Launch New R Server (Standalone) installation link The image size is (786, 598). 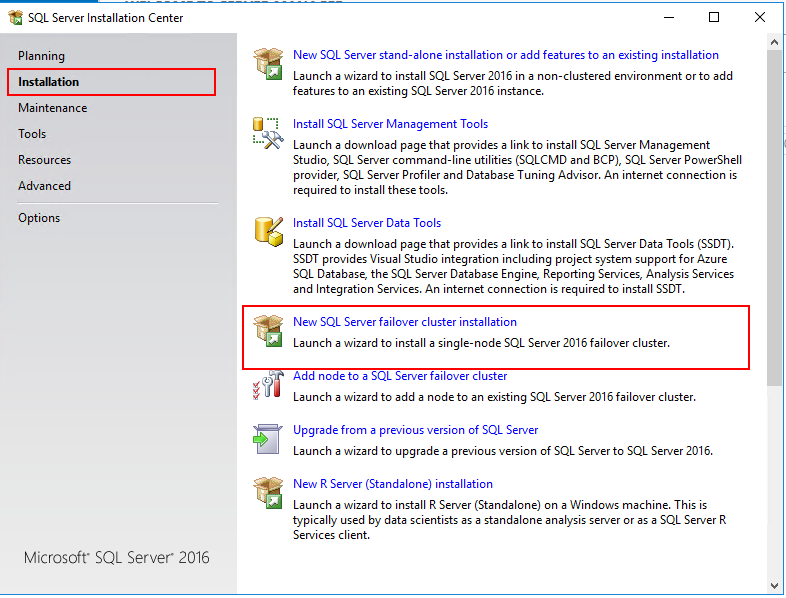point(393,484)
